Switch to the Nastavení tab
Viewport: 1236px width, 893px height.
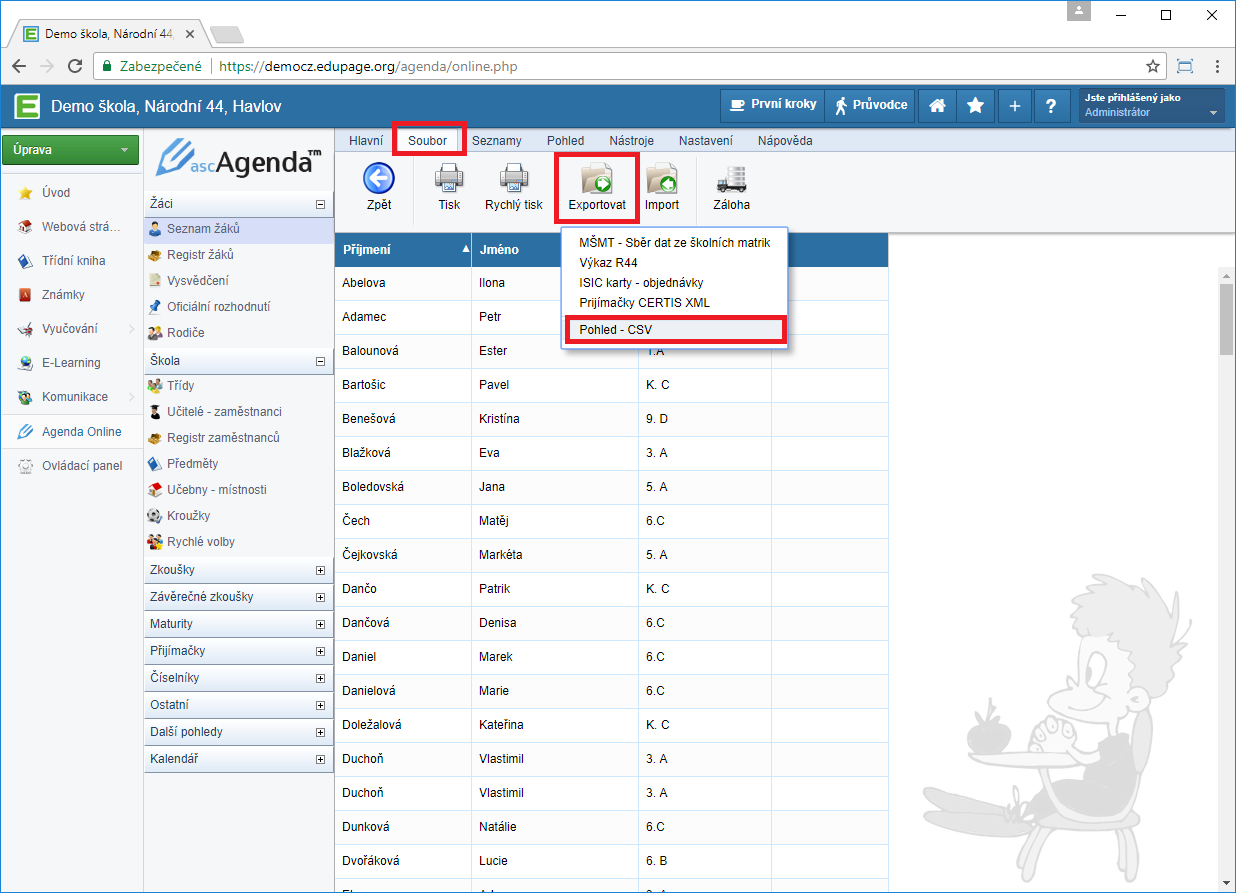706,141
